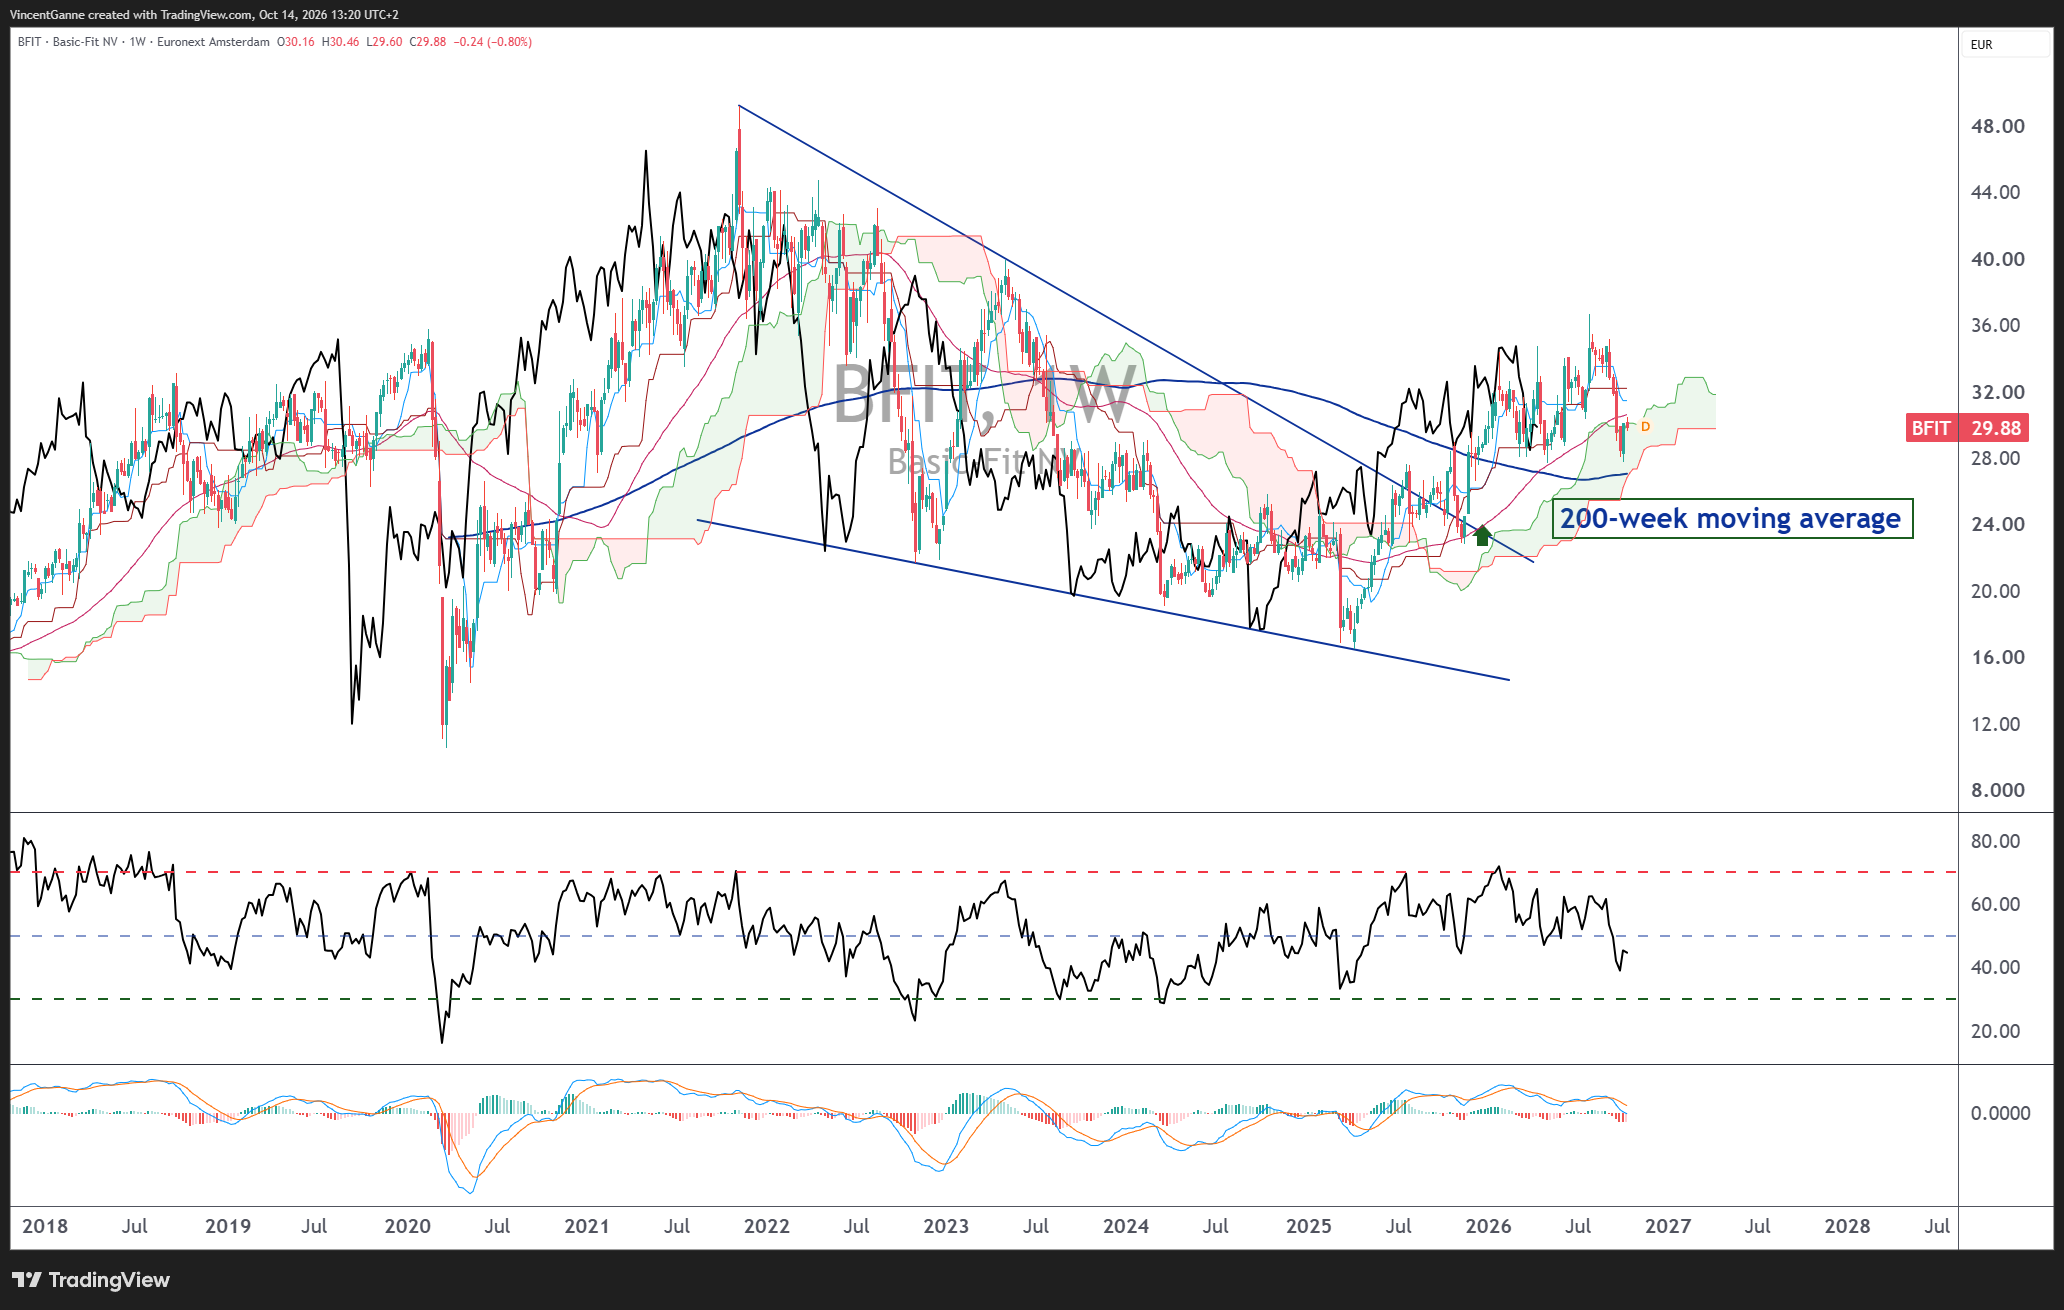
Task: Click the TradingView logo at the bottom
Action: [x=91, y=1280]
